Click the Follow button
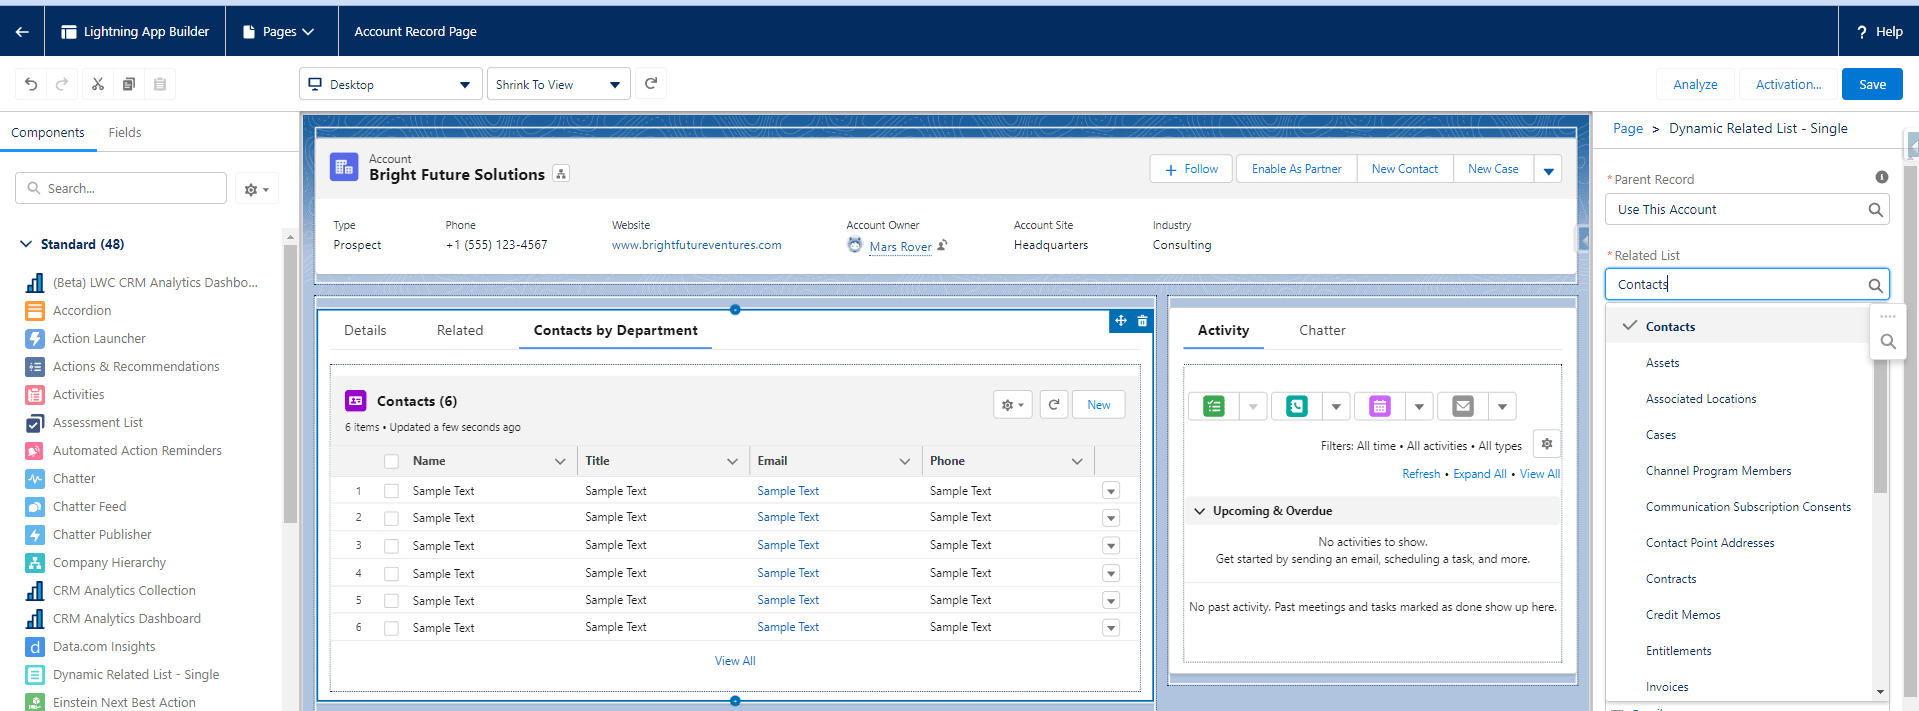This screenshot has width=1919, height=711. pyautogui.click(x=1193, y=169)
